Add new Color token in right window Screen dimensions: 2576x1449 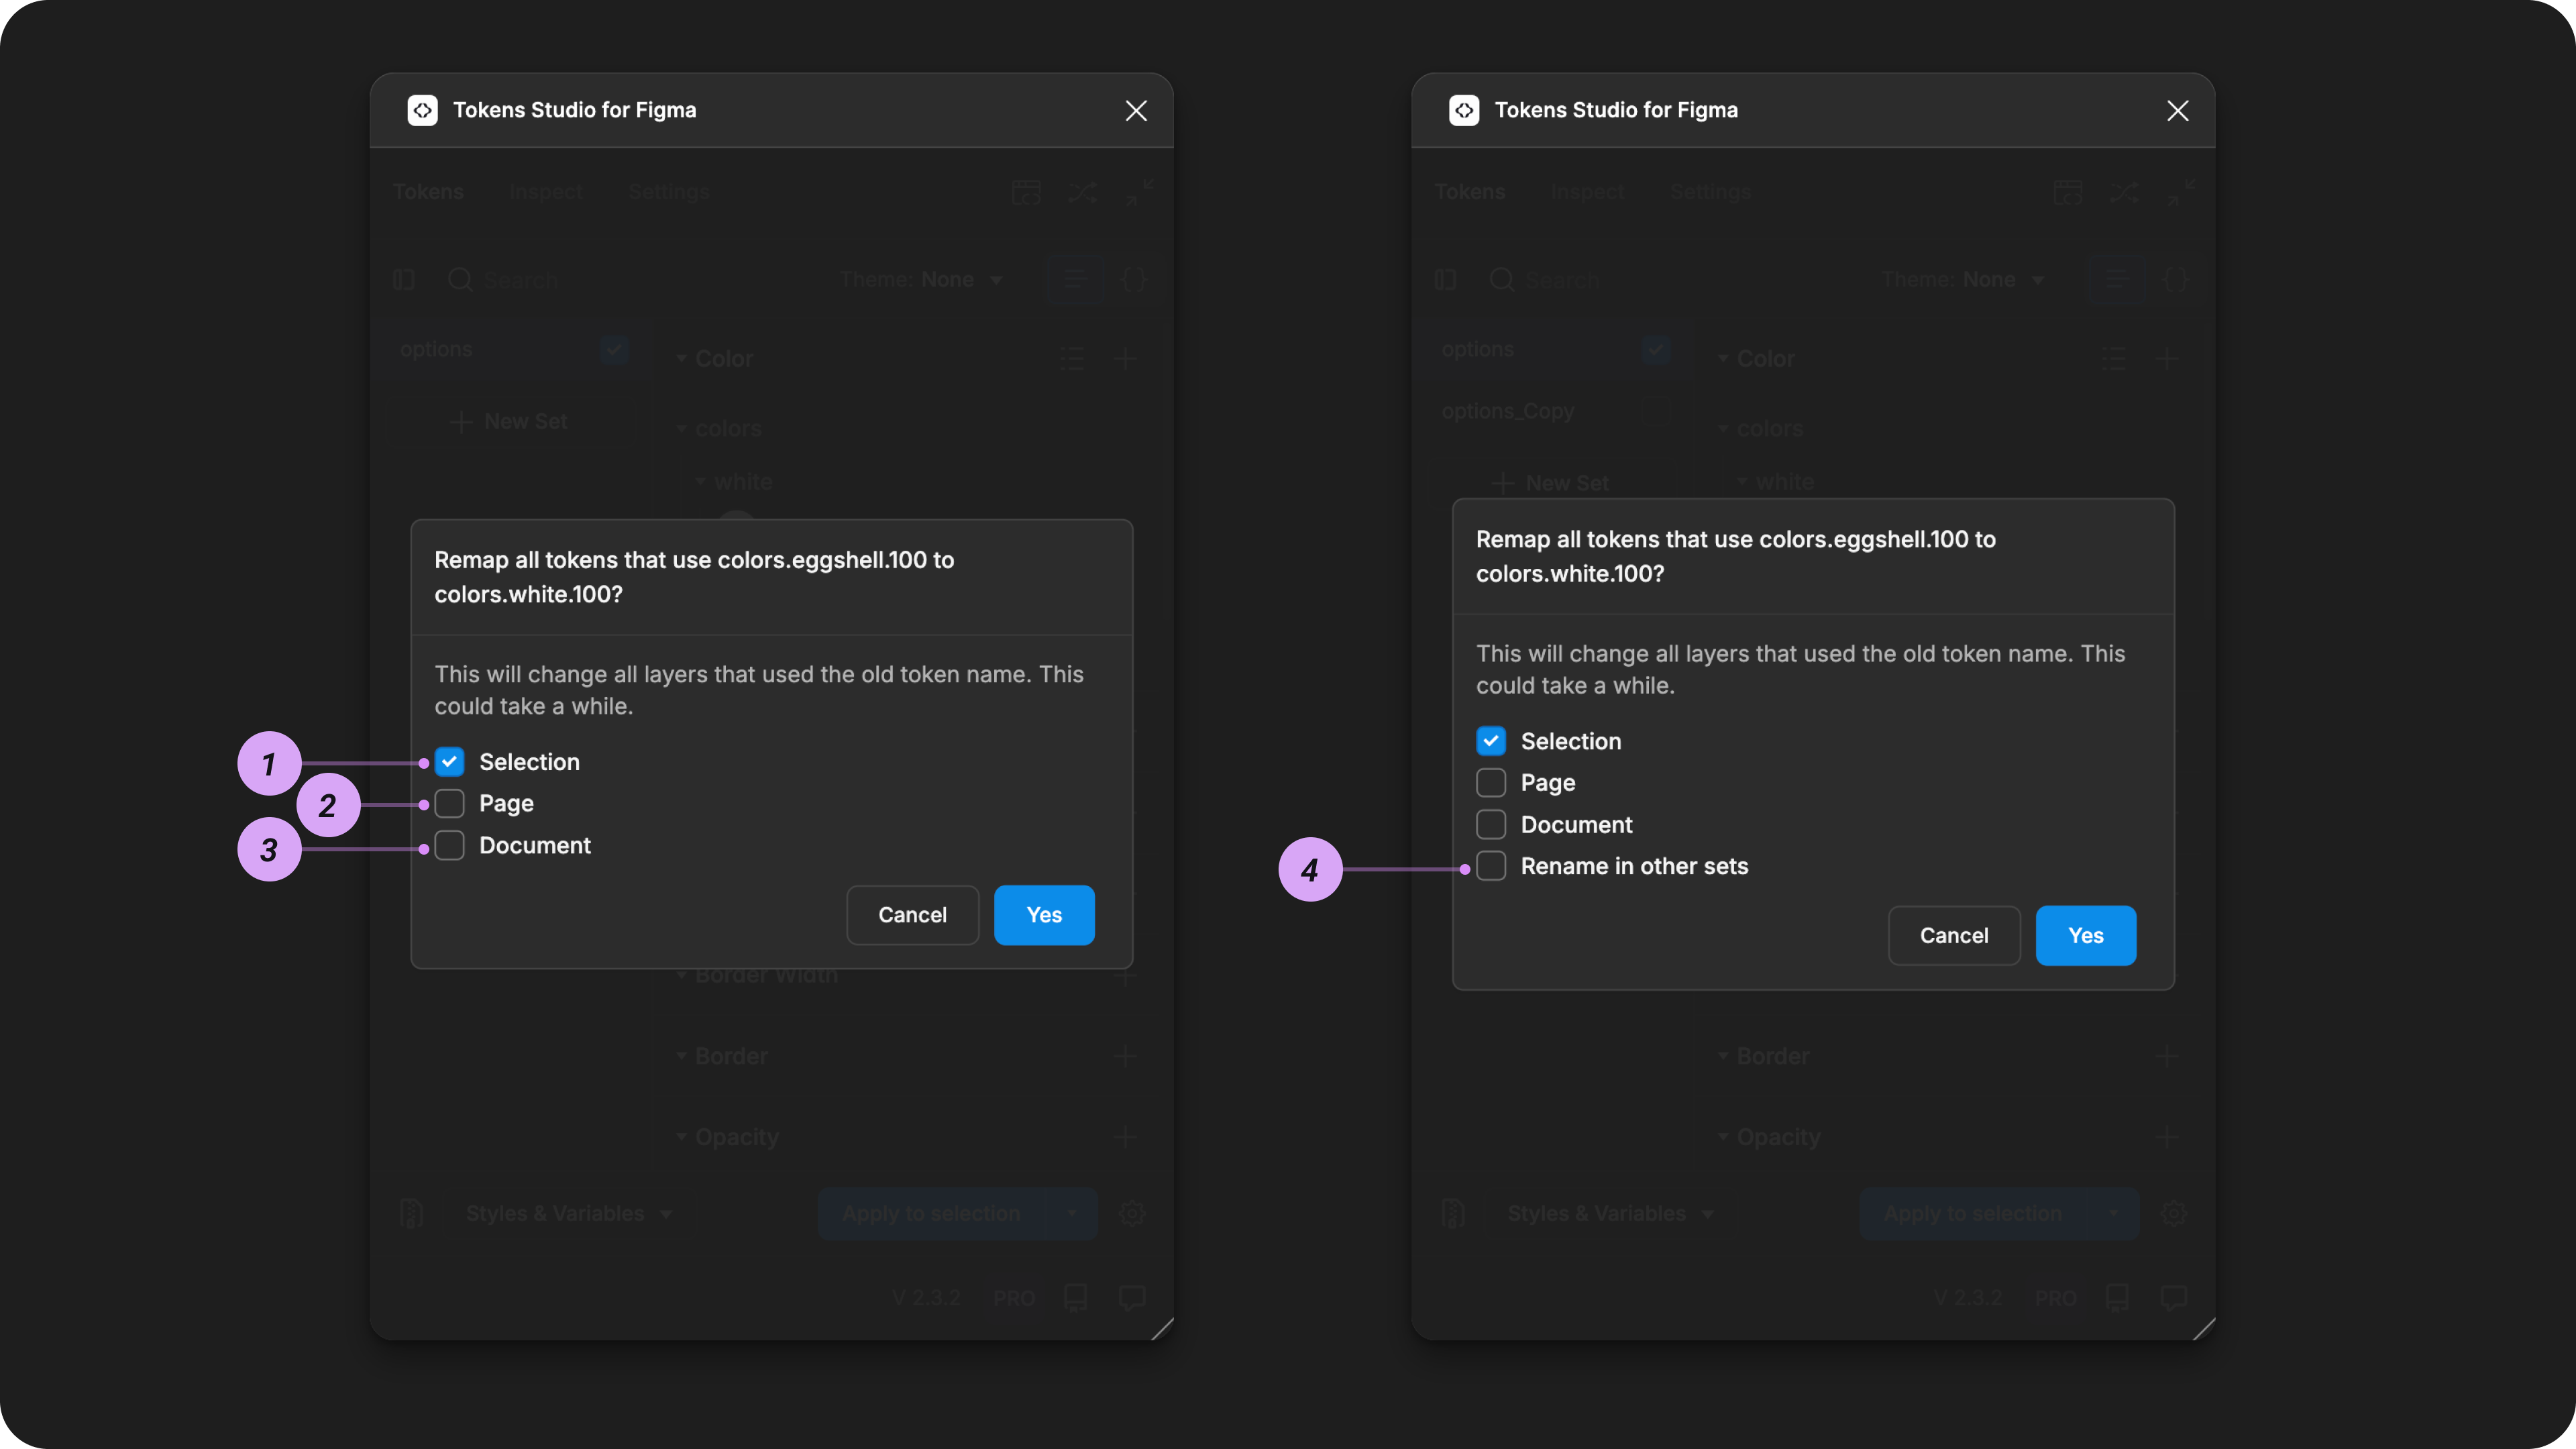click(2167, 359)
